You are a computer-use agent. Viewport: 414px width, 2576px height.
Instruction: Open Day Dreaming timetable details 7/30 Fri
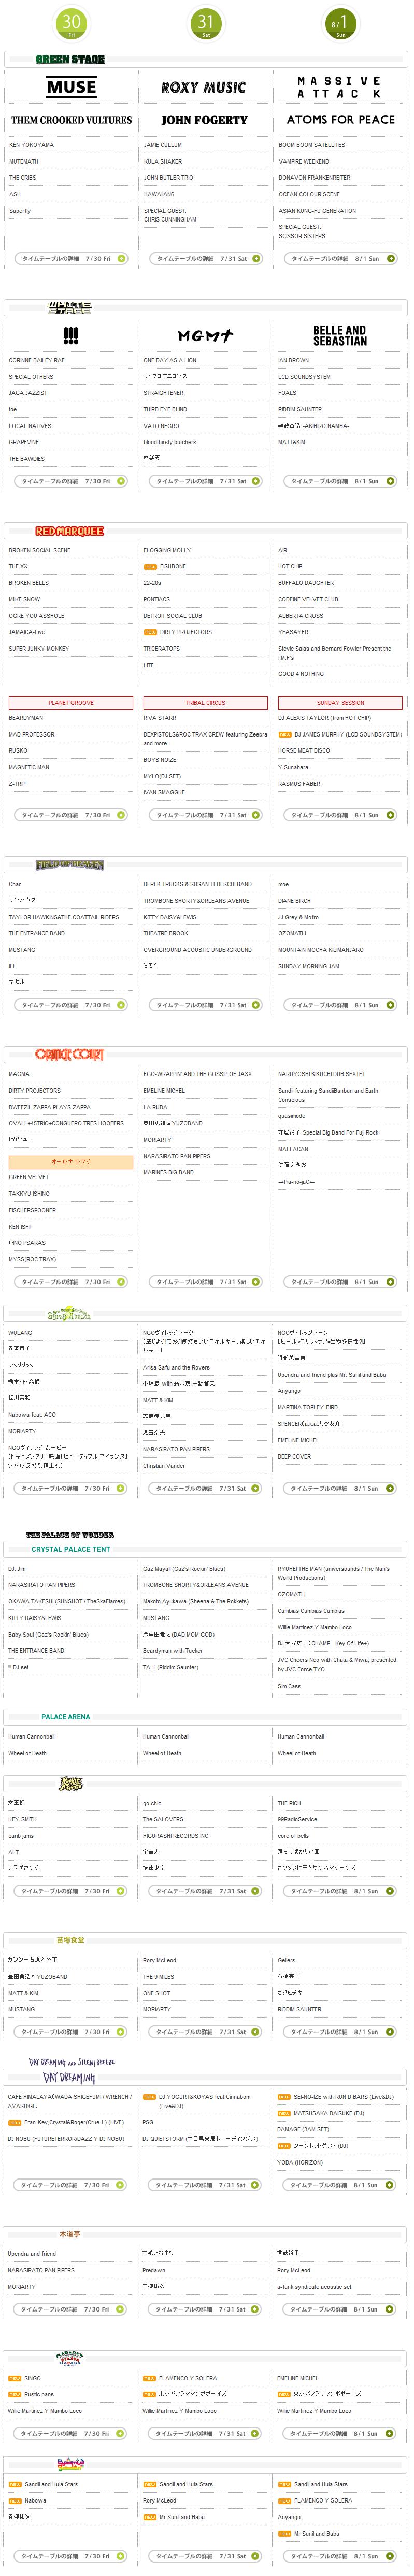tap(71, 2185)
